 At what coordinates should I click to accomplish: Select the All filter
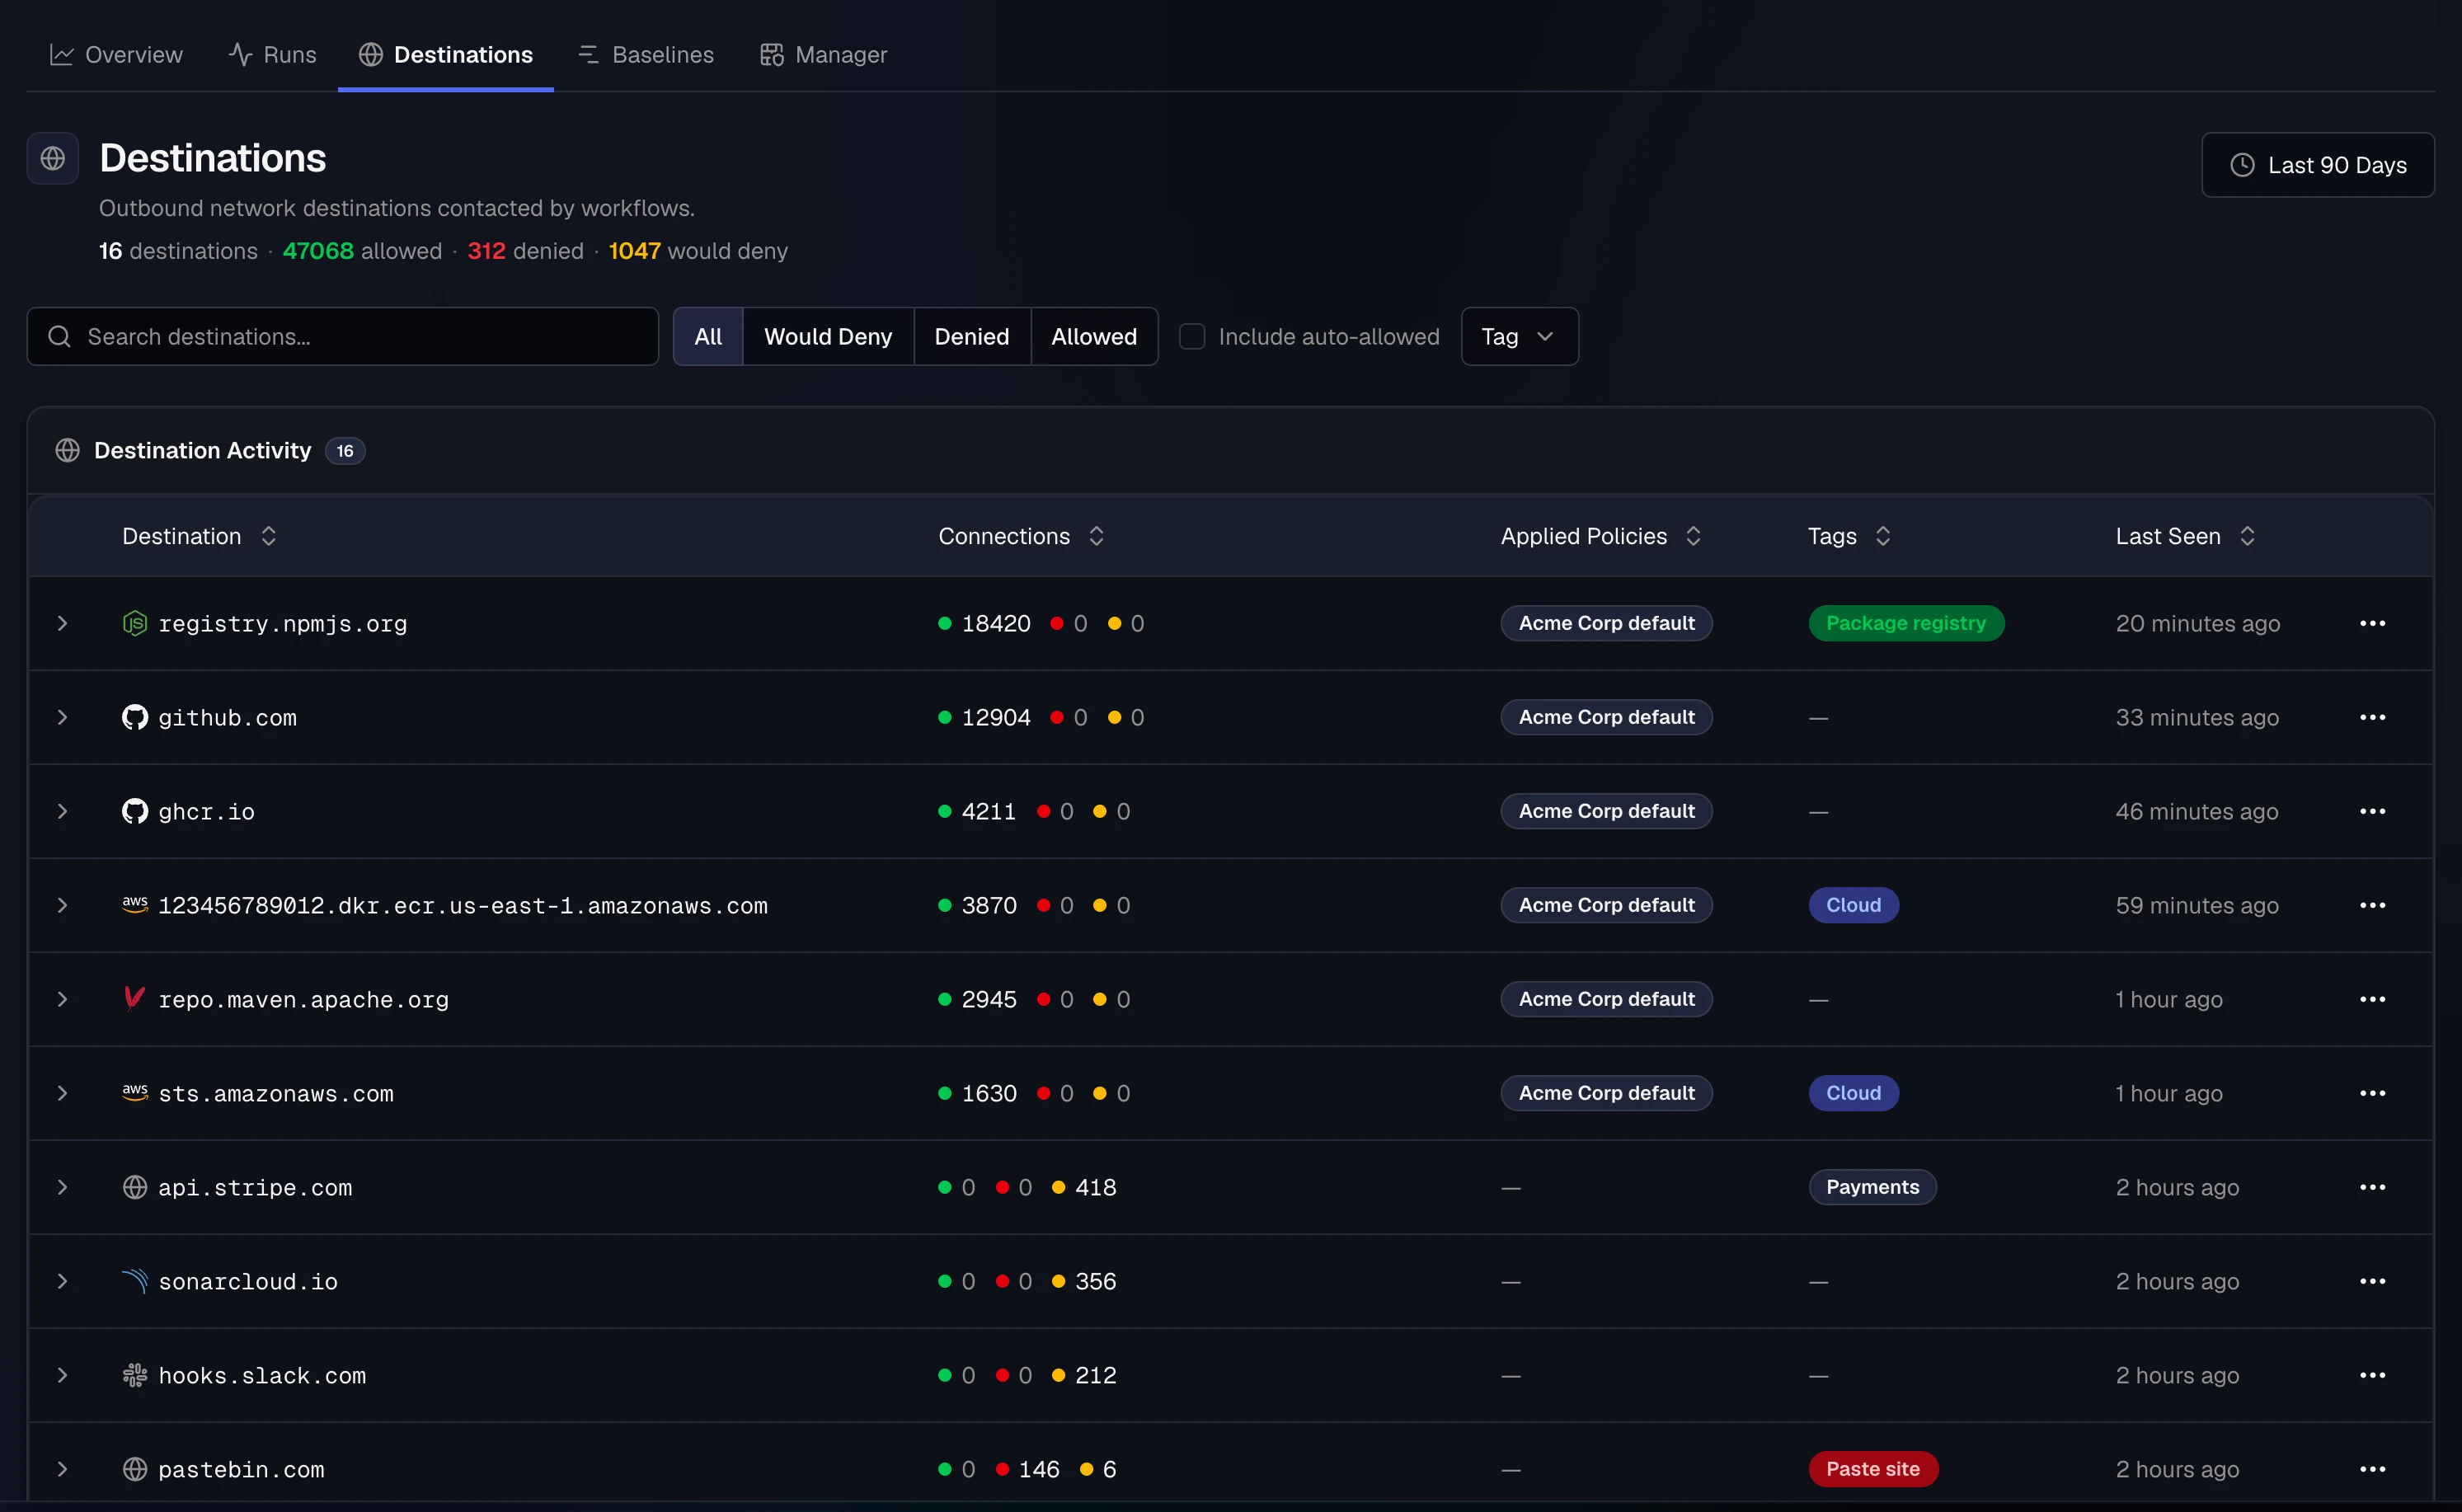[708, 337]
